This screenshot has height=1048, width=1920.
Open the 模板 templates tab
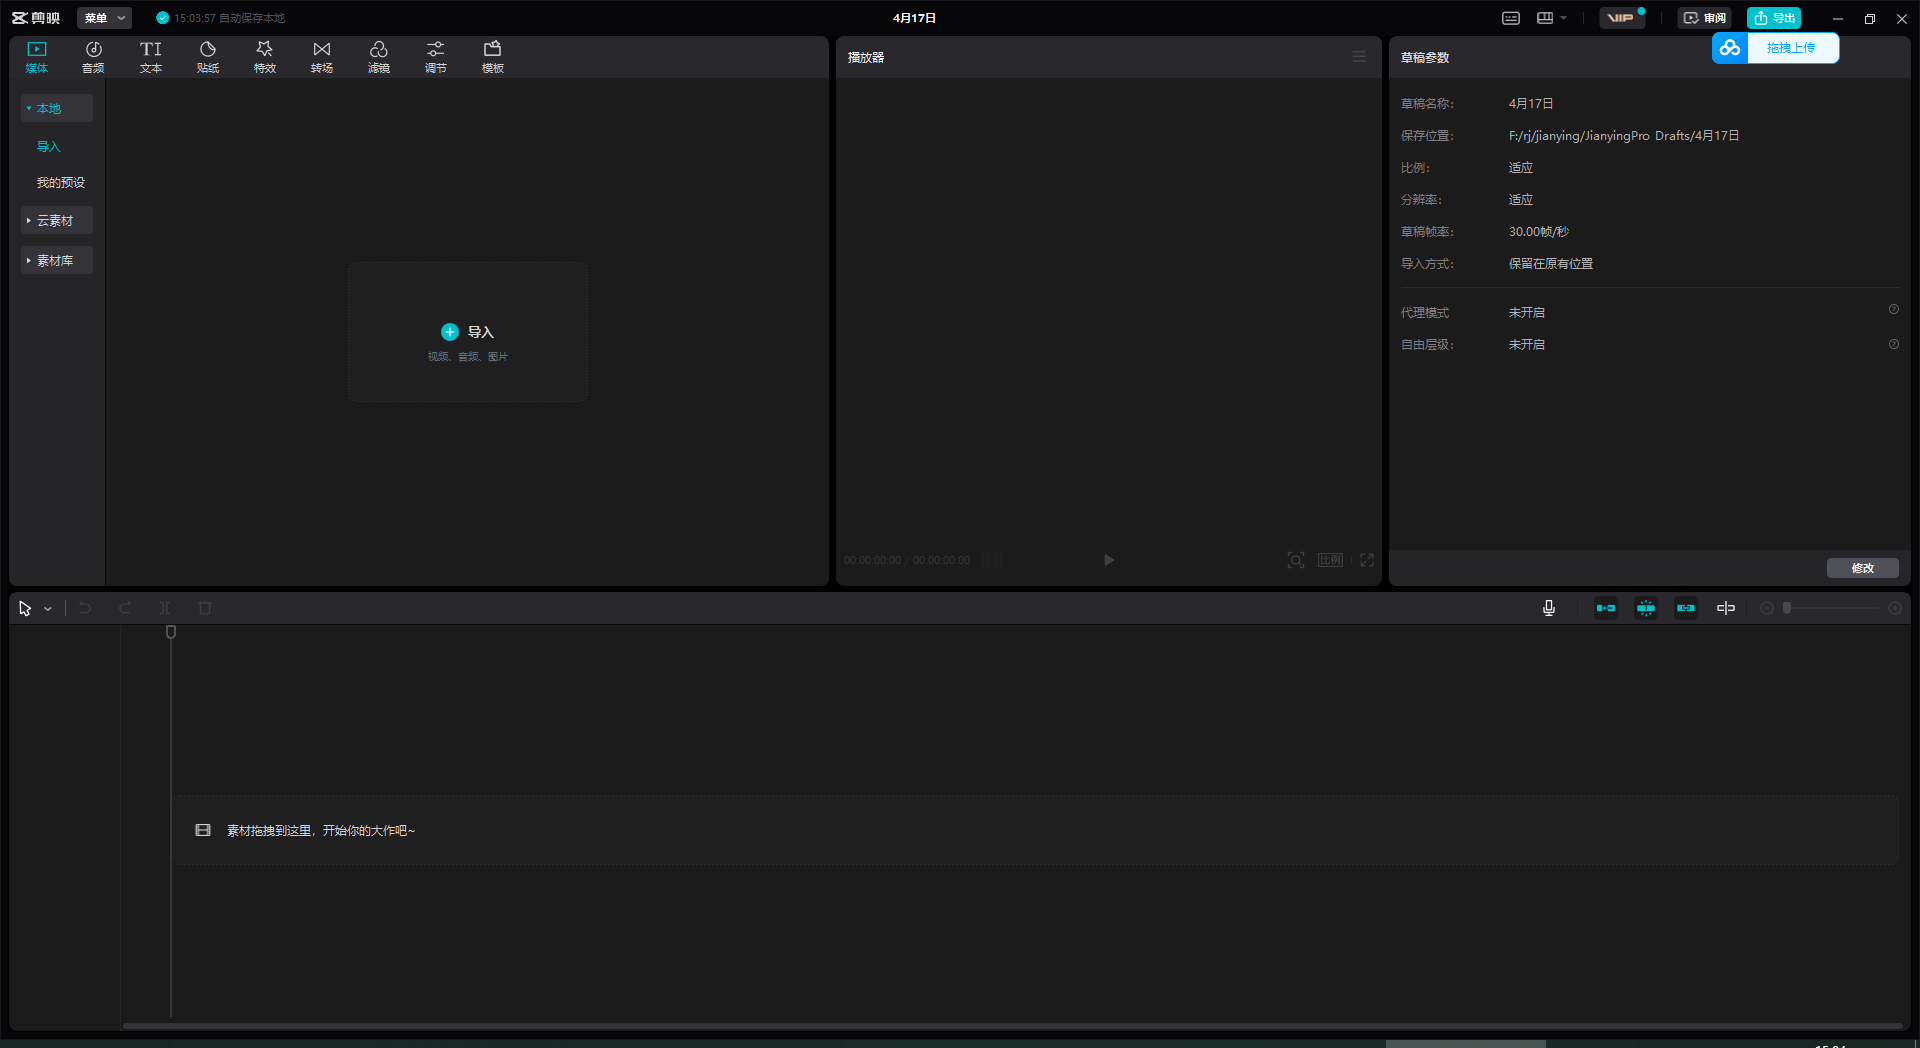click(493, 57)
